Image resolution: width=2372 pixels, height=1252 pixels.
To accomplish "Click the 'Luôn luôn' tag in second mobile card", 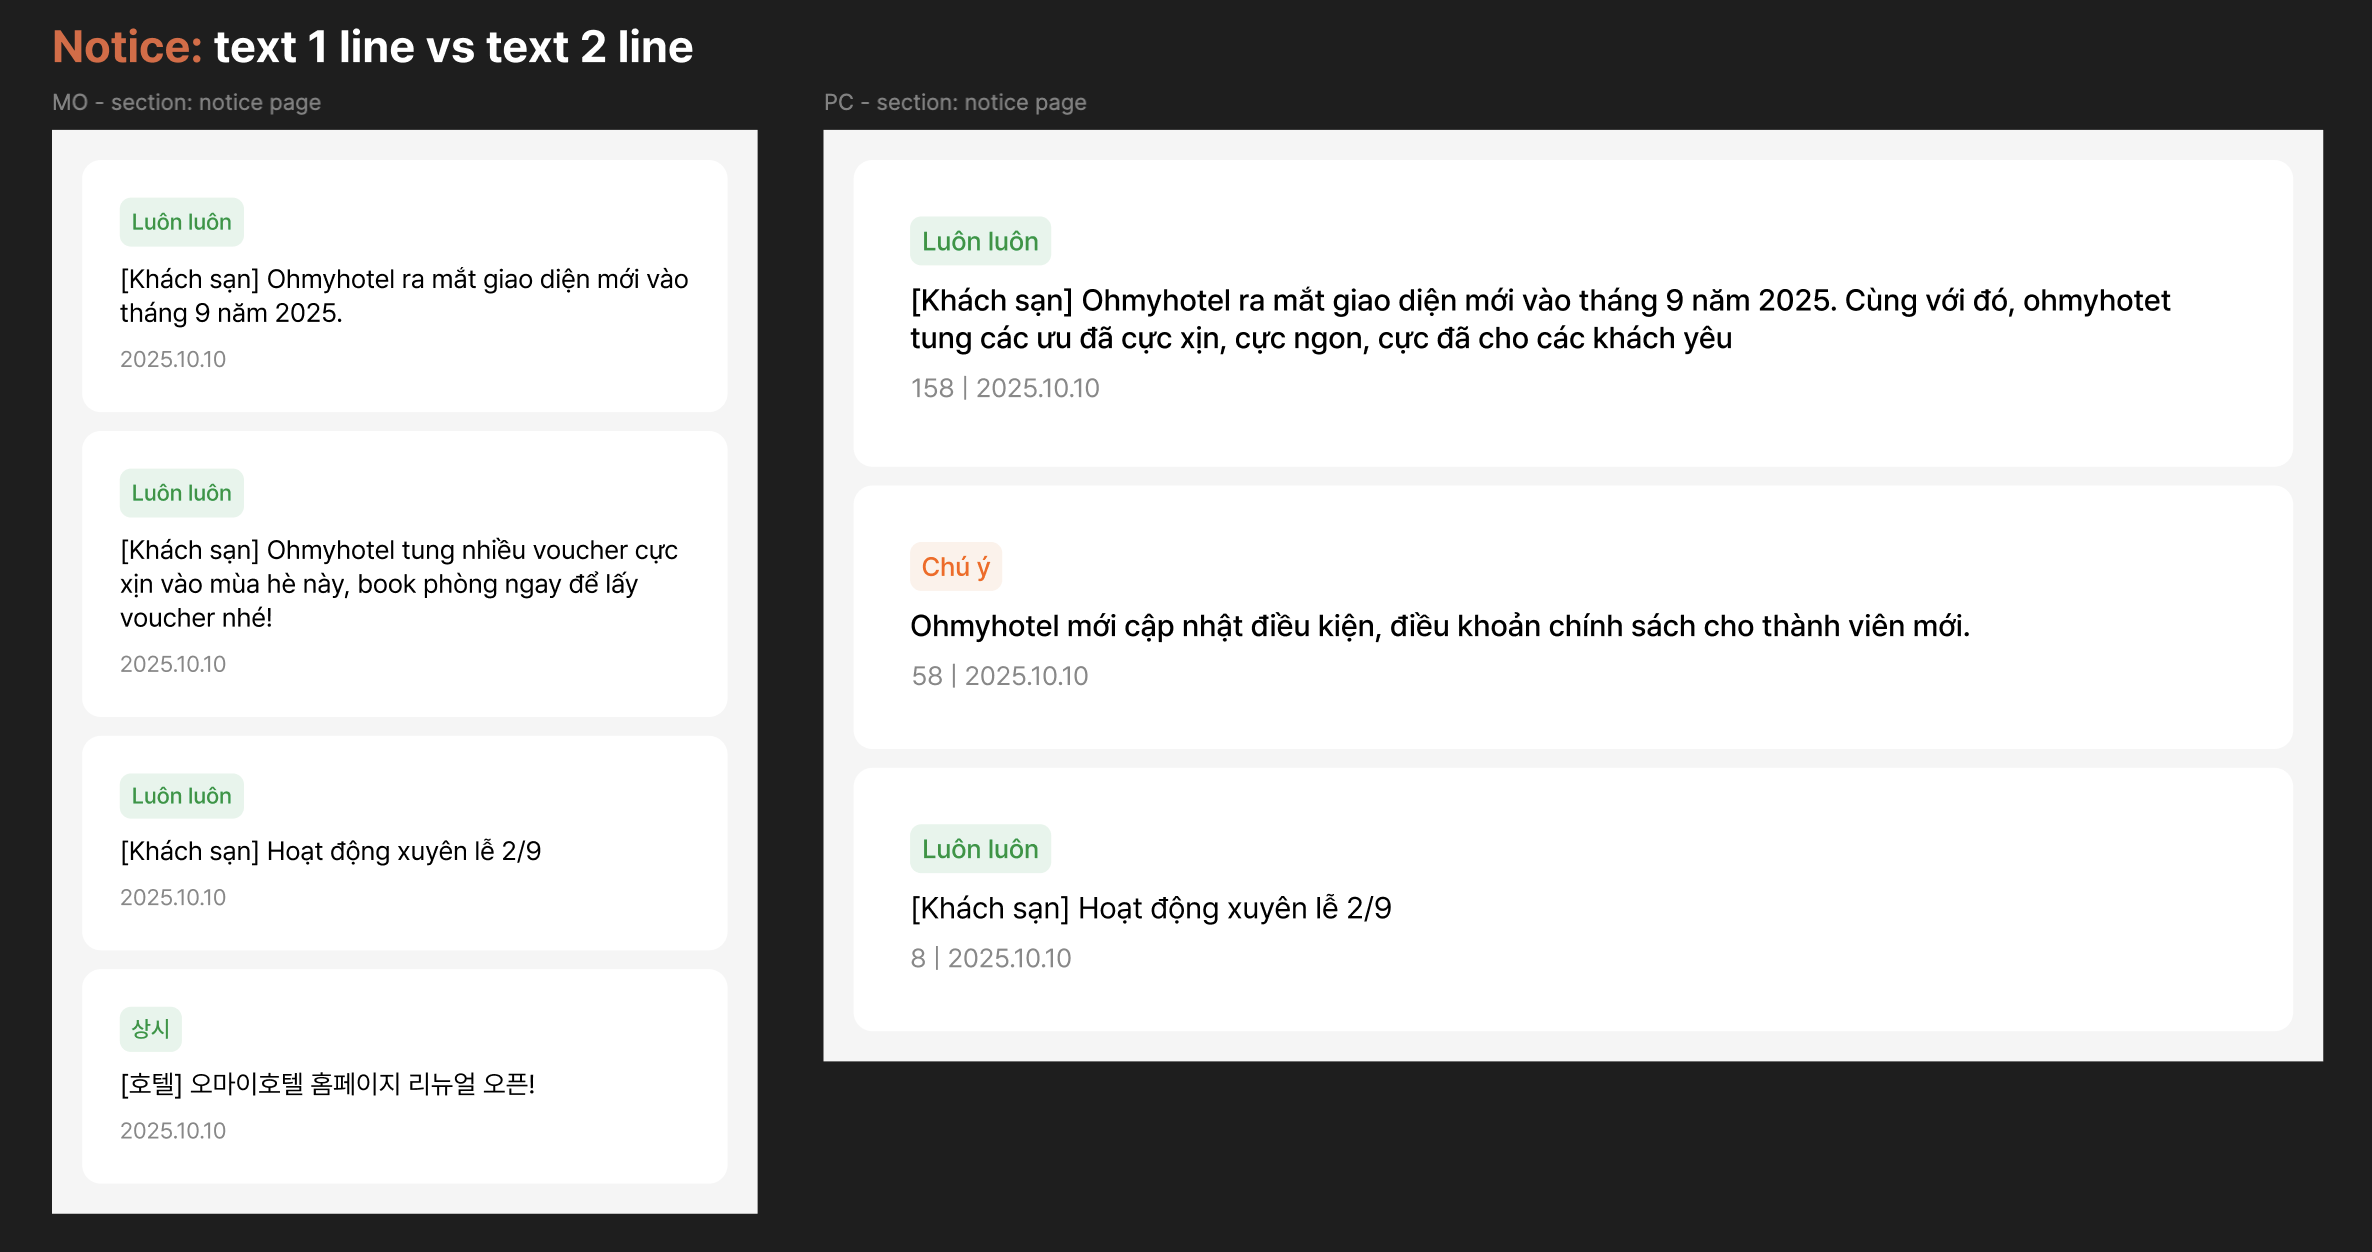I will (181, 493).
